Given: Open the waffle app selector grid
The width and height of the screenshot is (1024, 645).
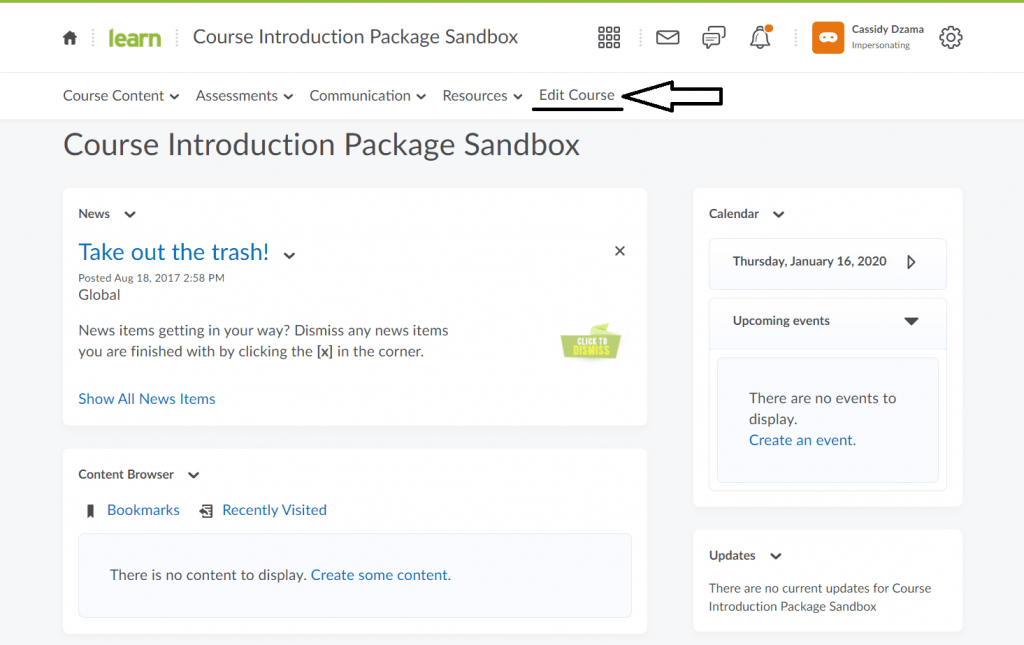Looking at the screenshot, I should [x=608, y=37].
